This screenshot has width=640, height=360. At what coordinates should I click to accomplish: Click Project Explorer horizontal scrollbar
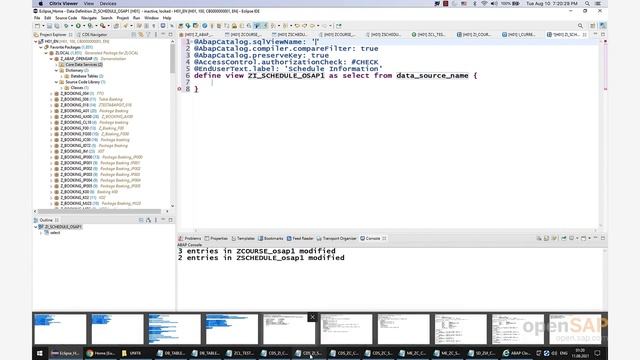coord(100,211)
